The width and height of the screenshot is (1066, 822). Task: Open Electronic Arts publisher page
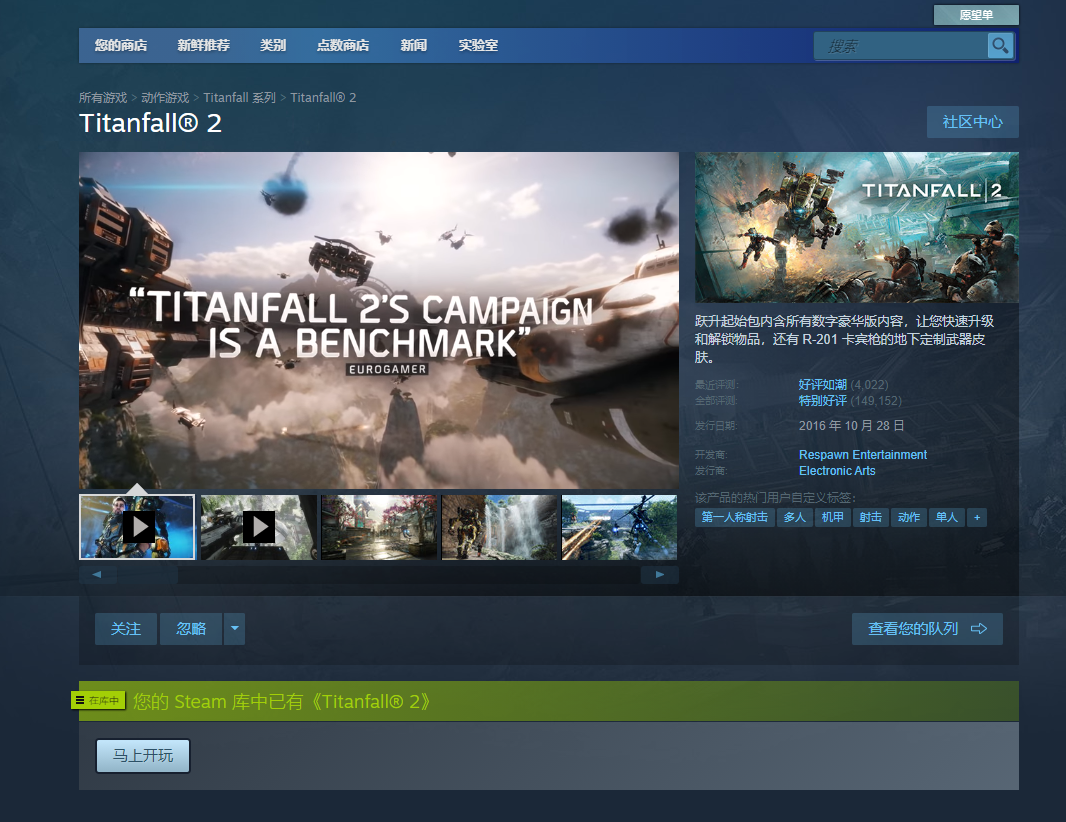(837, 471)
